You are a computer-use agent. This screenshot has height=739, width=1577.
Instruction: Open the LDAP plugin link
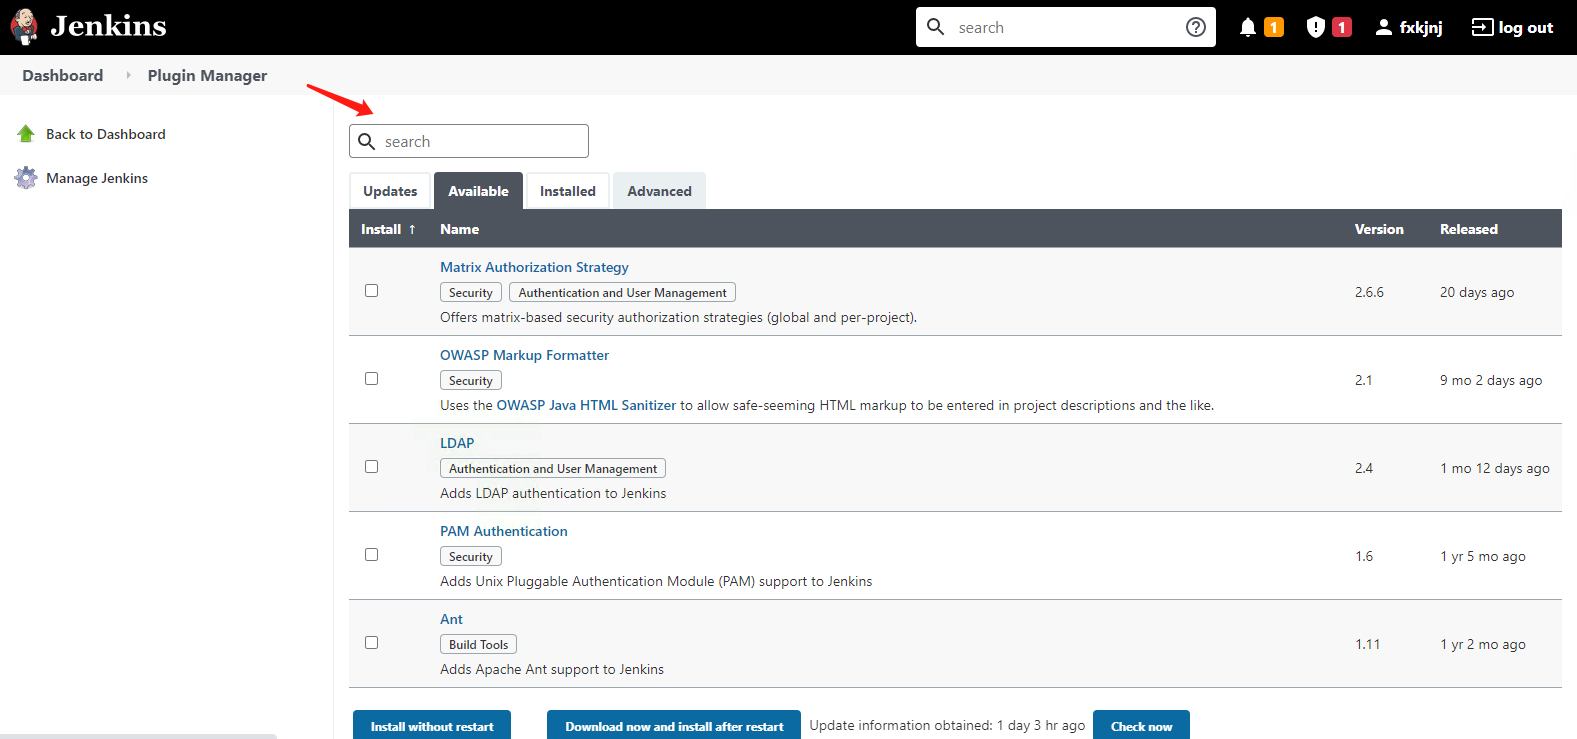click(x=457, y=443)
